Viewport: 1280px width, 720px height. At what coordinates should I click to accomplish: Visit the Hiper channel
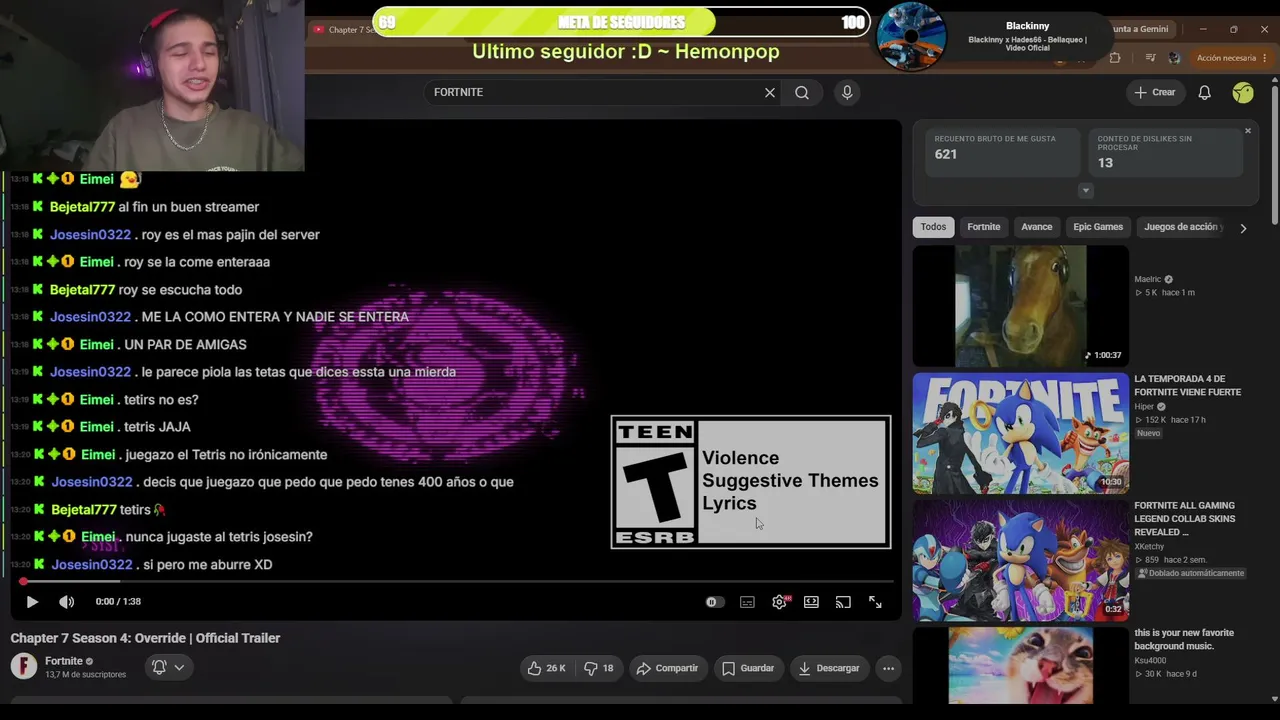(1144, 407)
